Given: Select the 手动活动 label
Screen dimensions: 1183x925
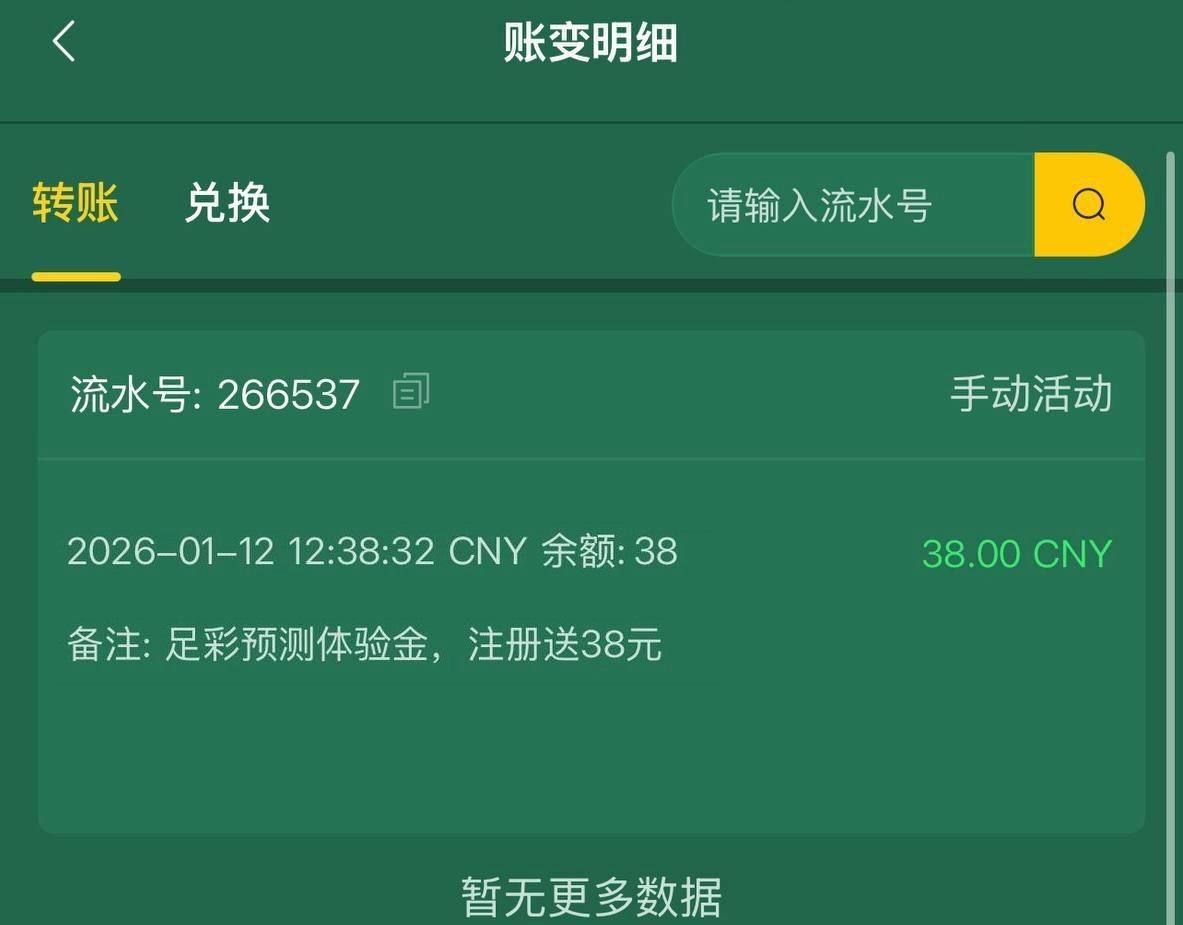Looking at the screenshot, I should pyautogui.click(x=1031, y=394).
